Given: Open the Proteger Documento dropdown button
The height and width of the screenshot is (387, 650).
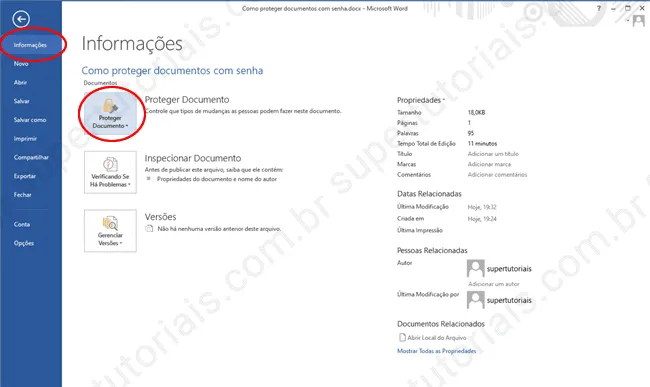Looking at the screenshot, I should coord(110,114).
